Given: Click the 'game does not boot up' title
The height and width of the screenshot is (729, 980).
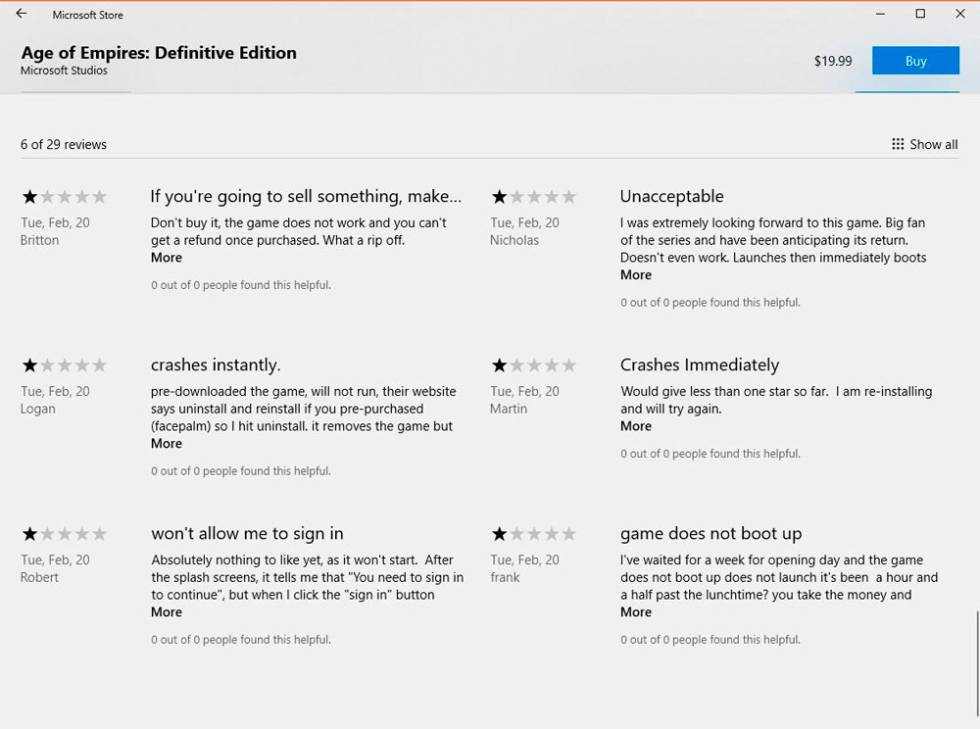Looking at the screenshot, I should [x=711, y=534].
